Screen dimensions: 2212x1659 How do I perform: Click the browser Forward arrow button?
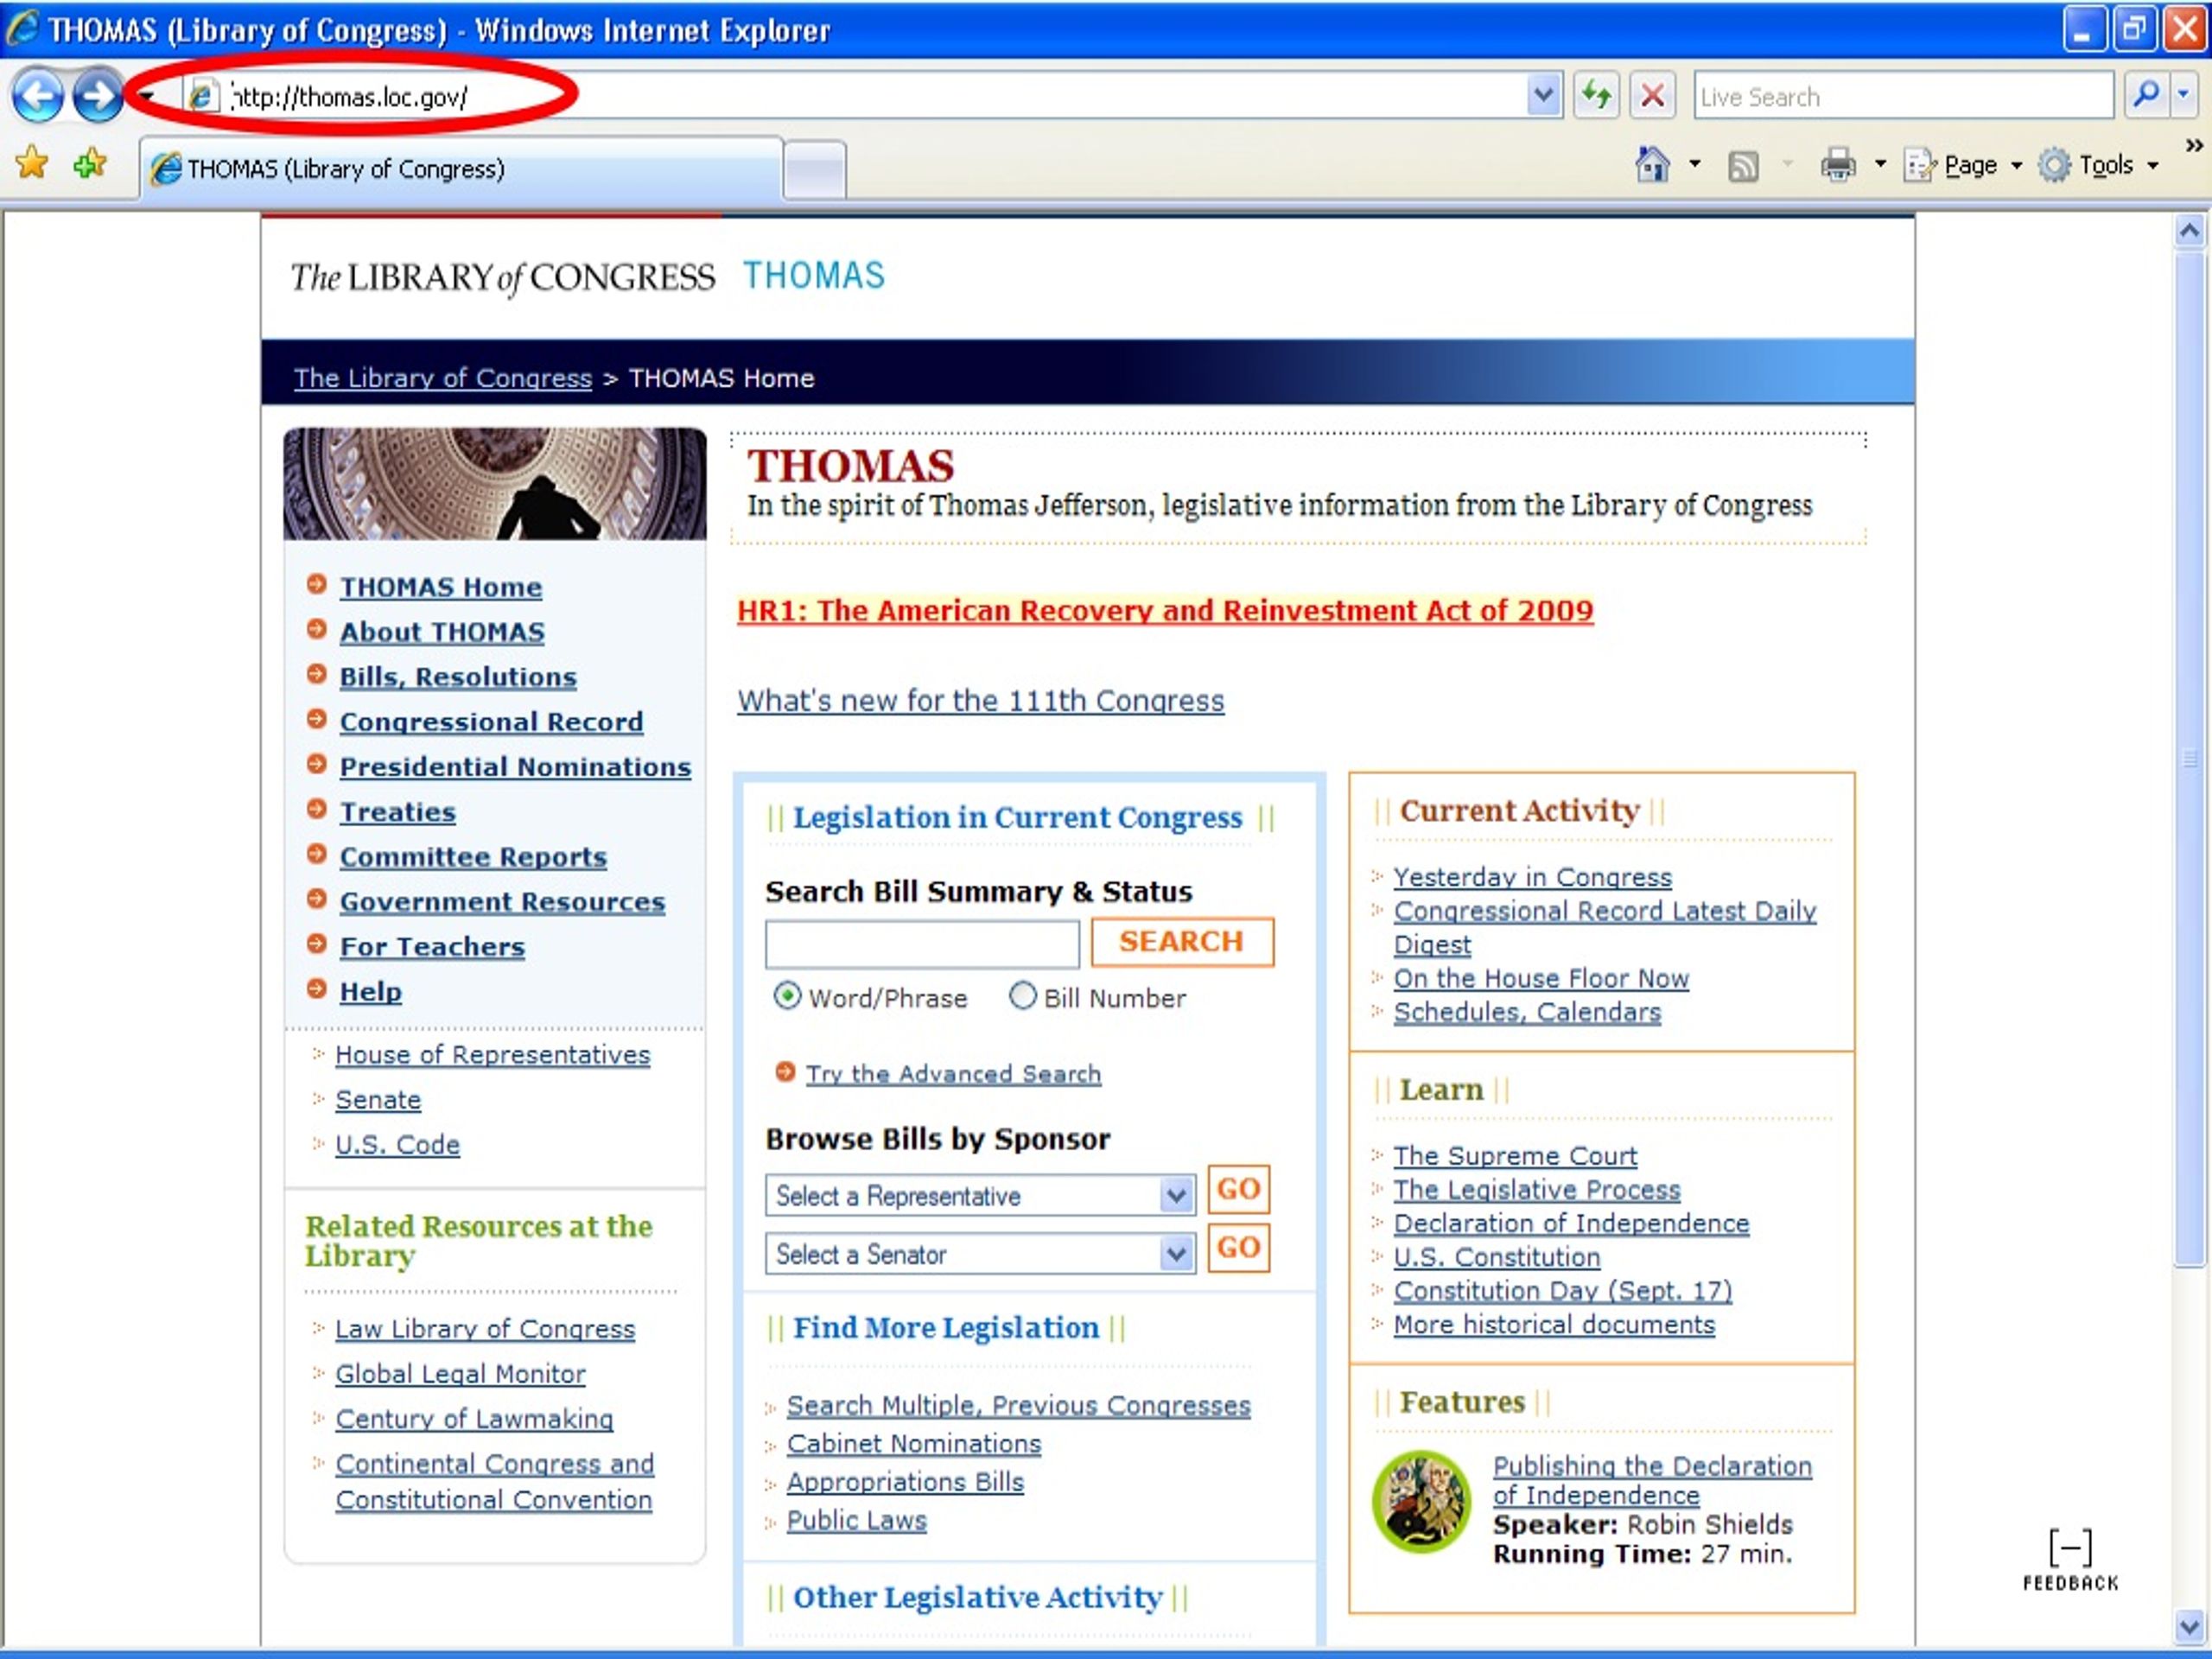click(98, 96)
